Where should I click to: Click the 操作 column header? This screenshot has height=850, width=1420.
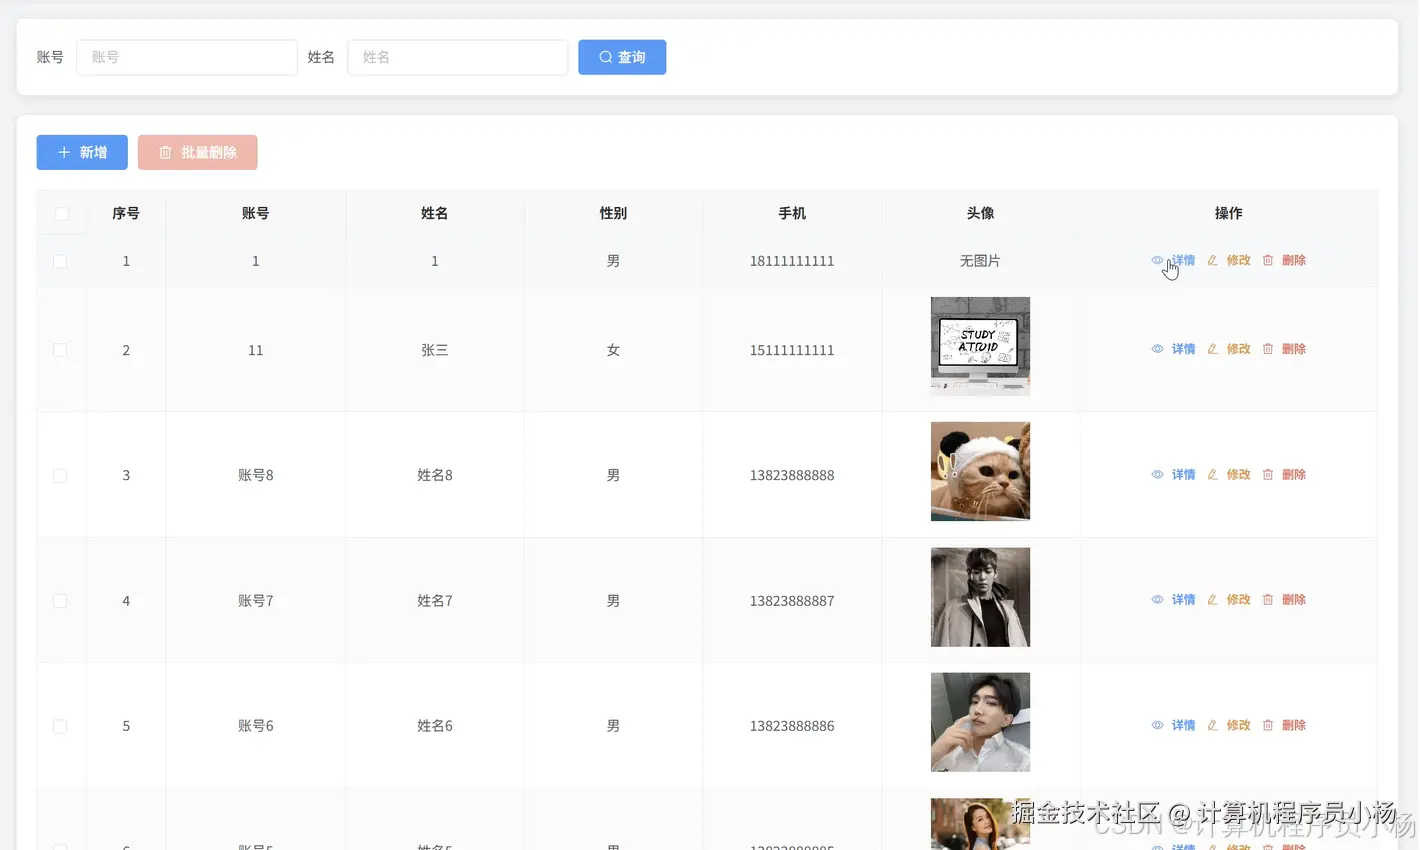click(1228, 213)
